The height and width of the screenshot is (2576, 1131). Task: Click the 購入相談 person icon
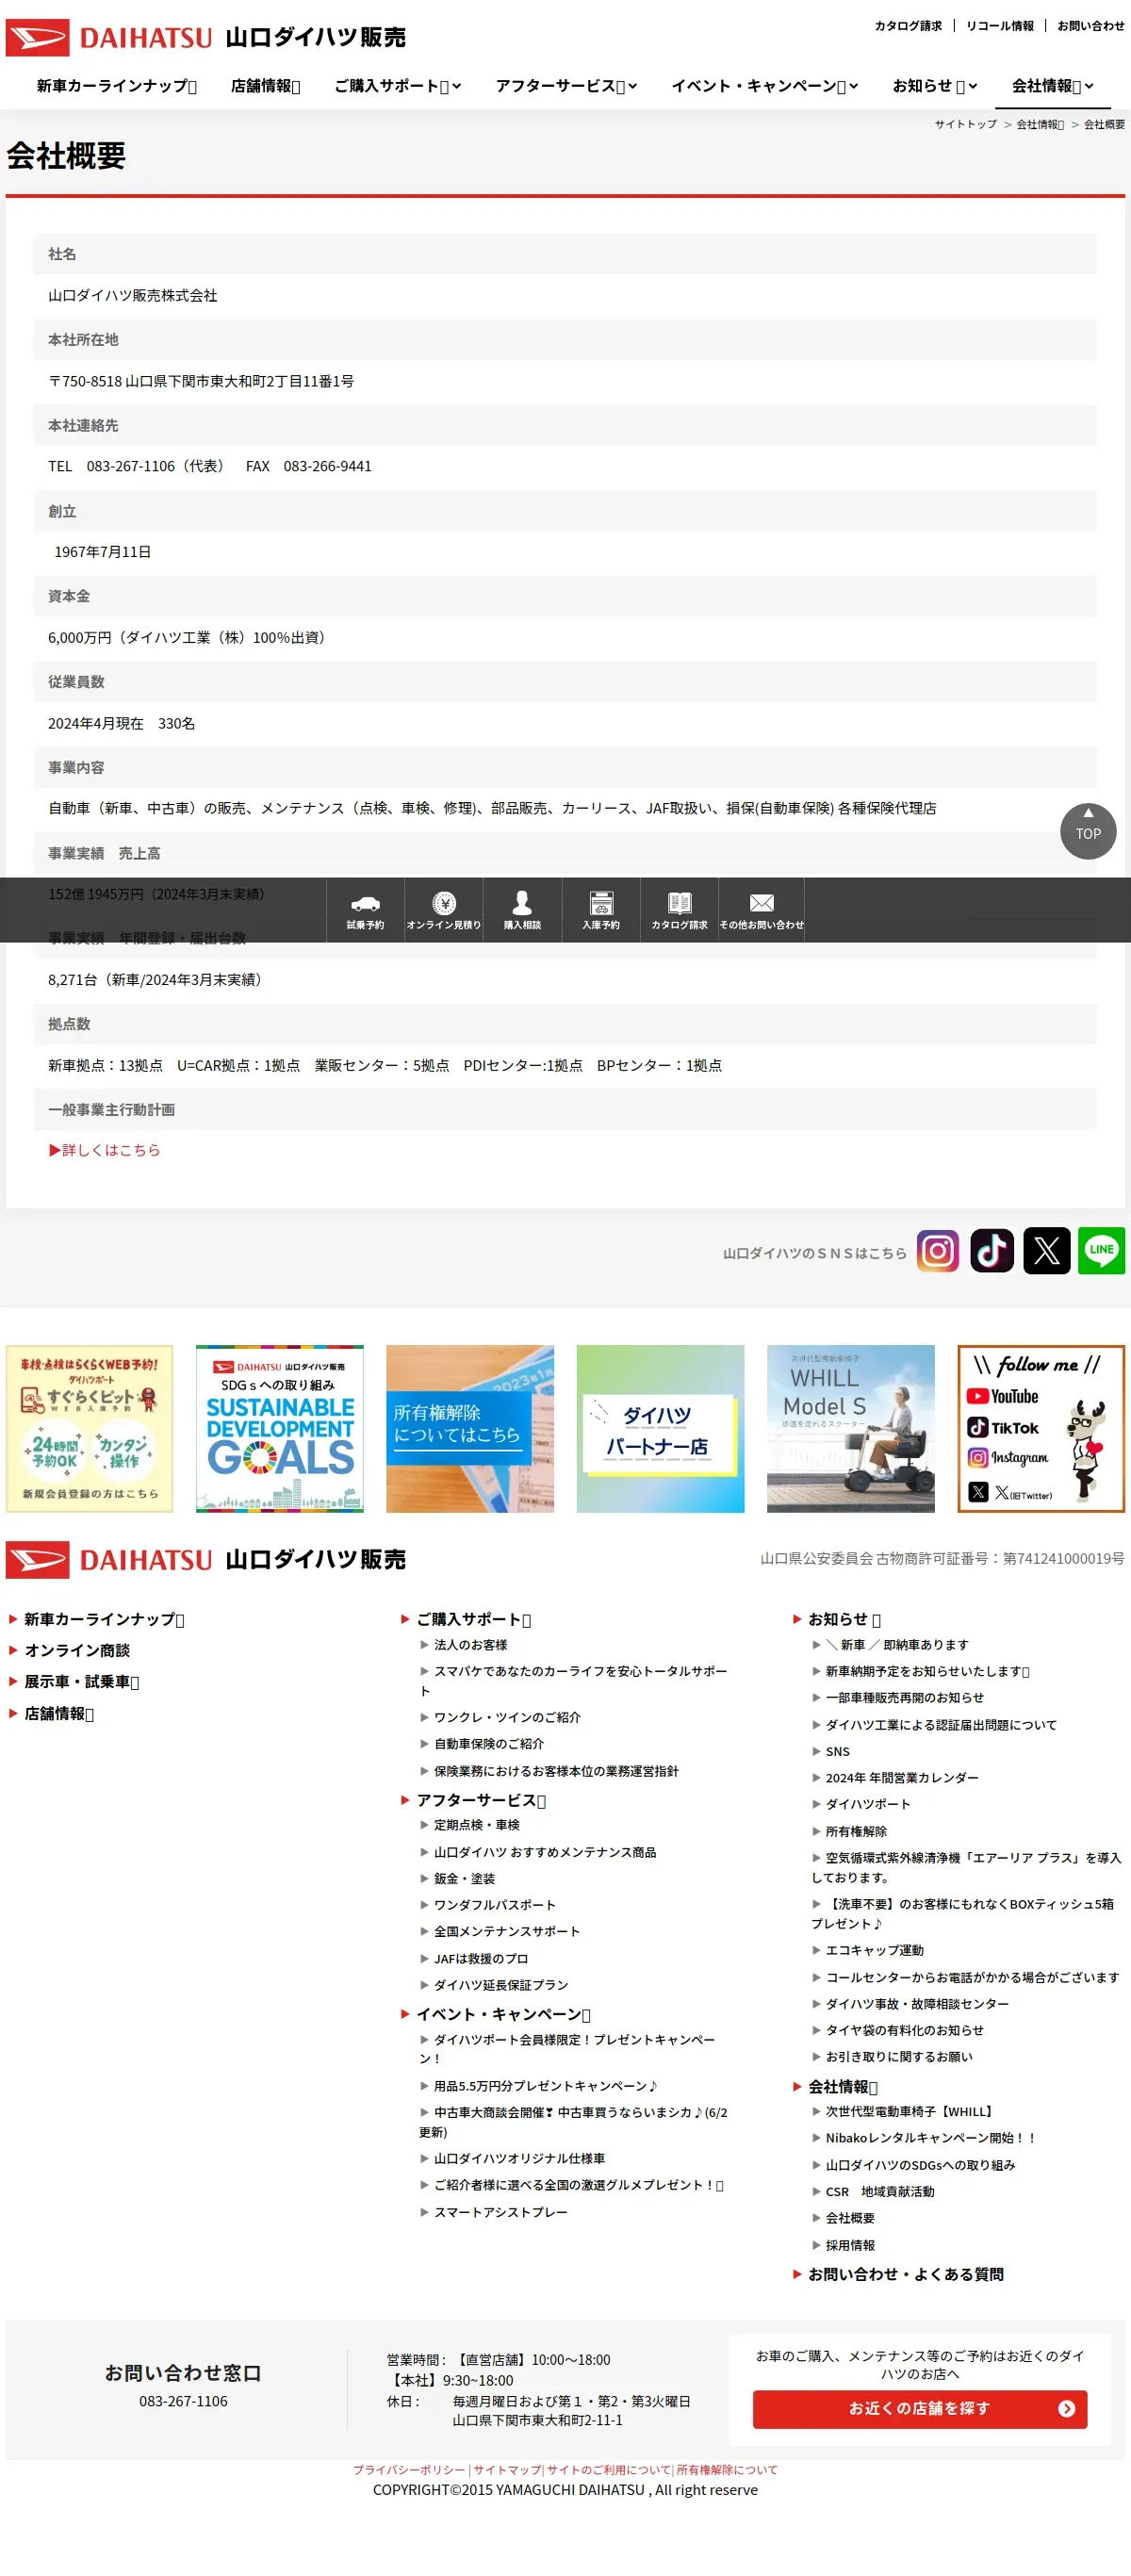point(522,903)
